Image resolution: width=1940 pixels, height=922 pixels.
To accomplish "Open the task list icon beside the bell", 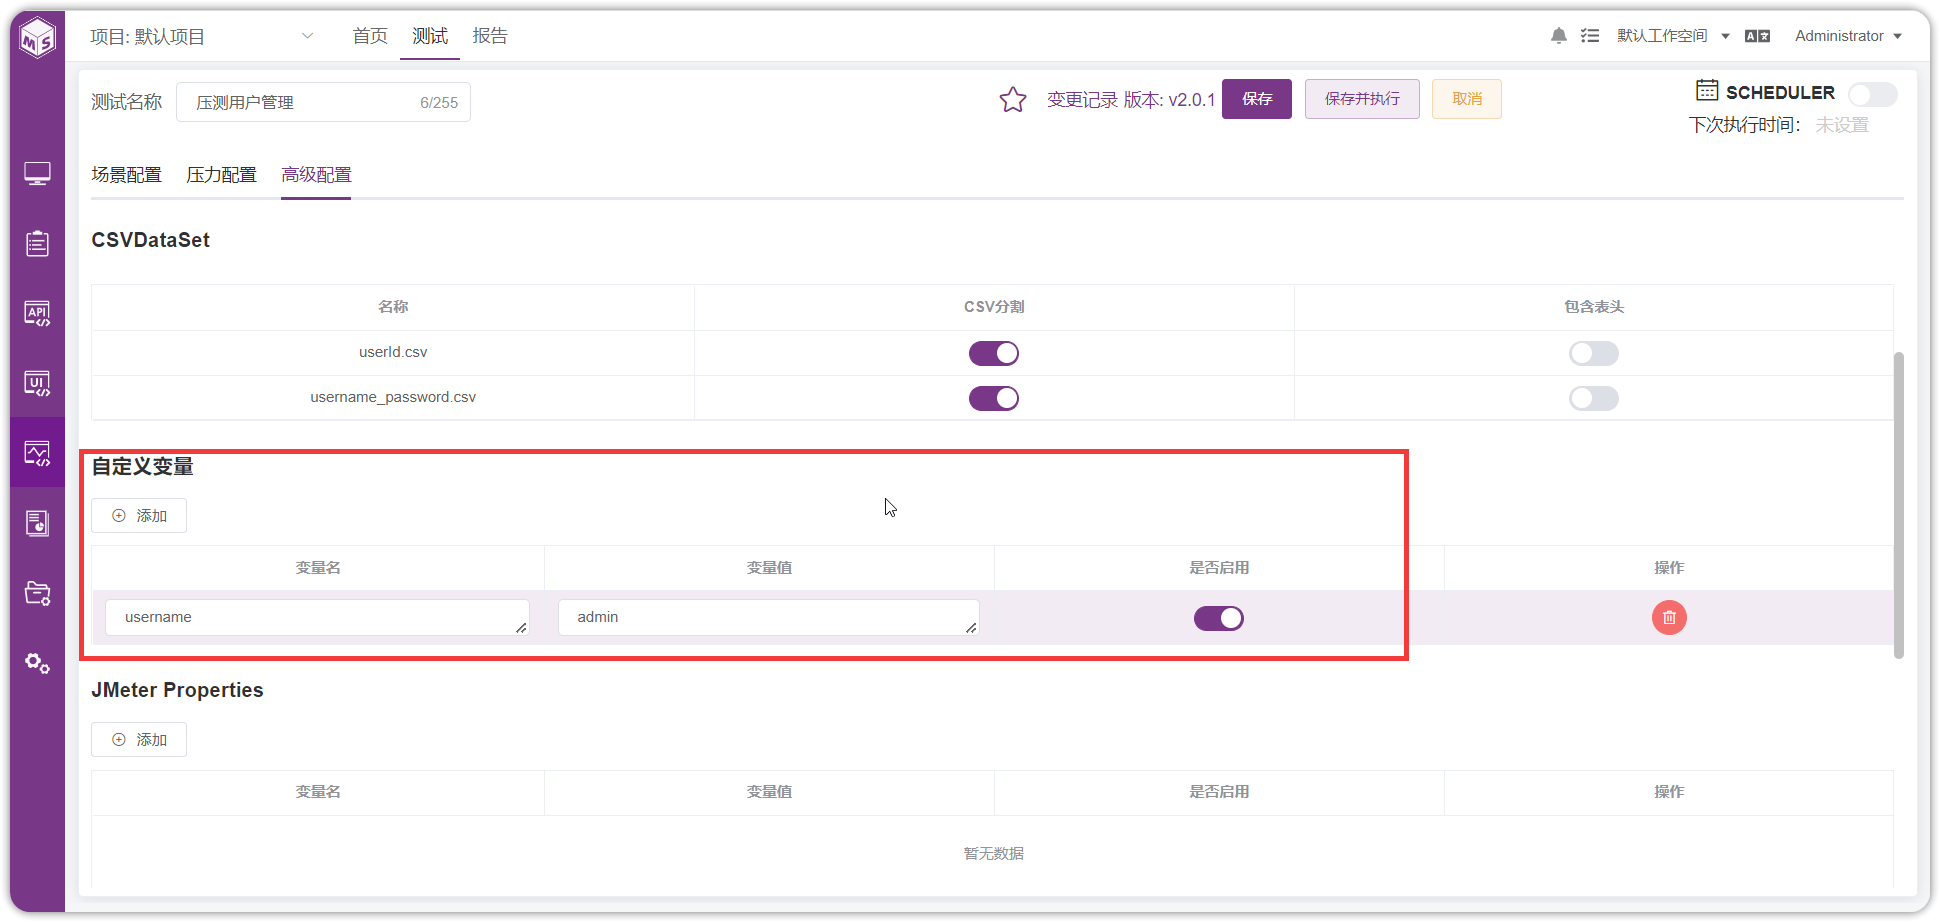I will [1590, 36].
